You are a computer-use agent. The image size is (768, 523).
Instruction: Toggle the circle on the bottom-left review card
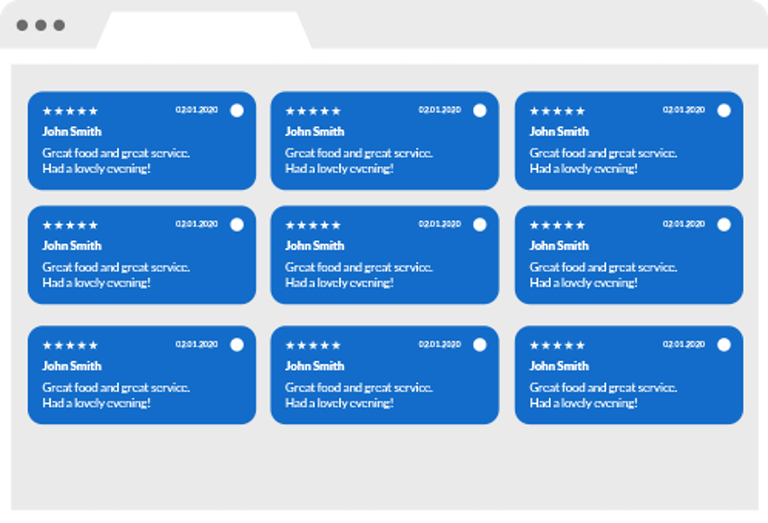tap(237, 345)
